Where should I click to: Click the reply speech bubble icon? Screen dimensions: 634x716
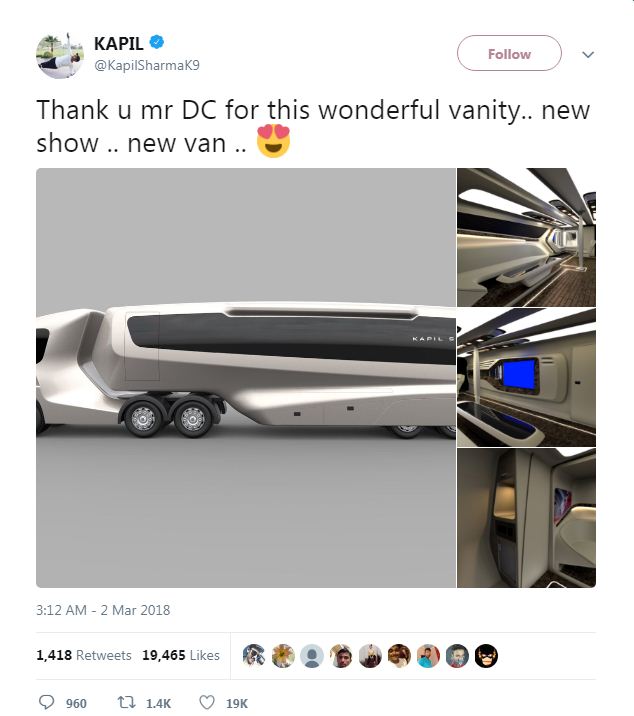[x=46, y=702]
